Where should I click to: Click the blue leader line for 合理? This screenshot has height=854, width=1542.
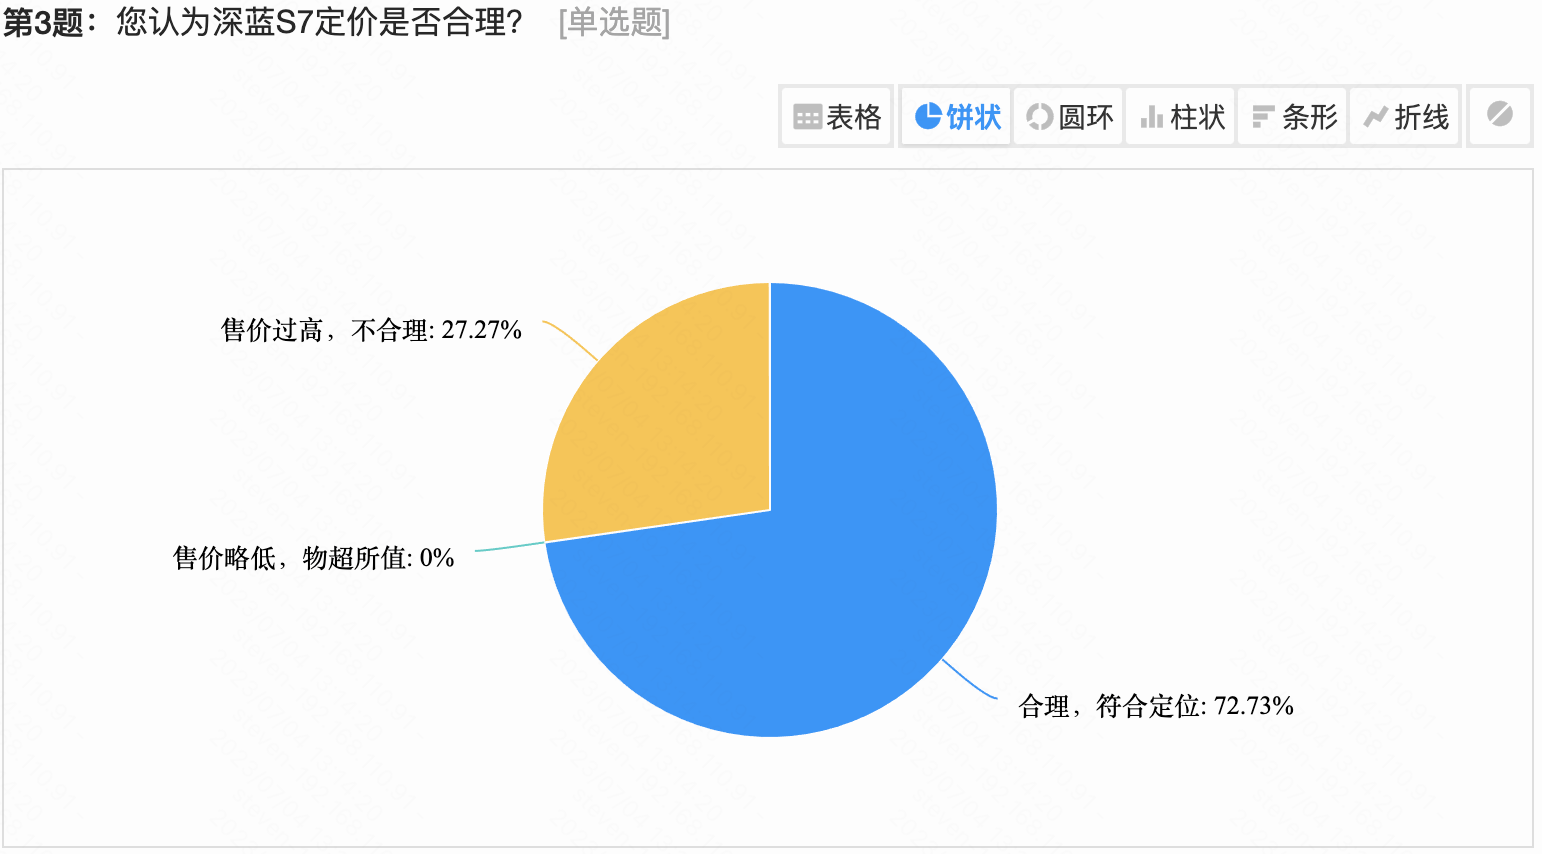click(x=968, y=682)
